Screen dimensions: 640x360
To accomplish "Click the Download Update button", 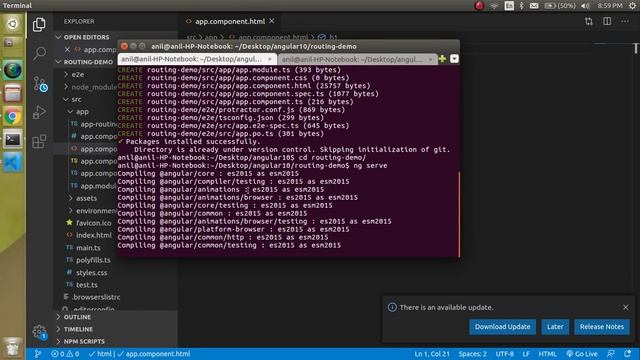I will pyautogui.click(x=502, y=327).
